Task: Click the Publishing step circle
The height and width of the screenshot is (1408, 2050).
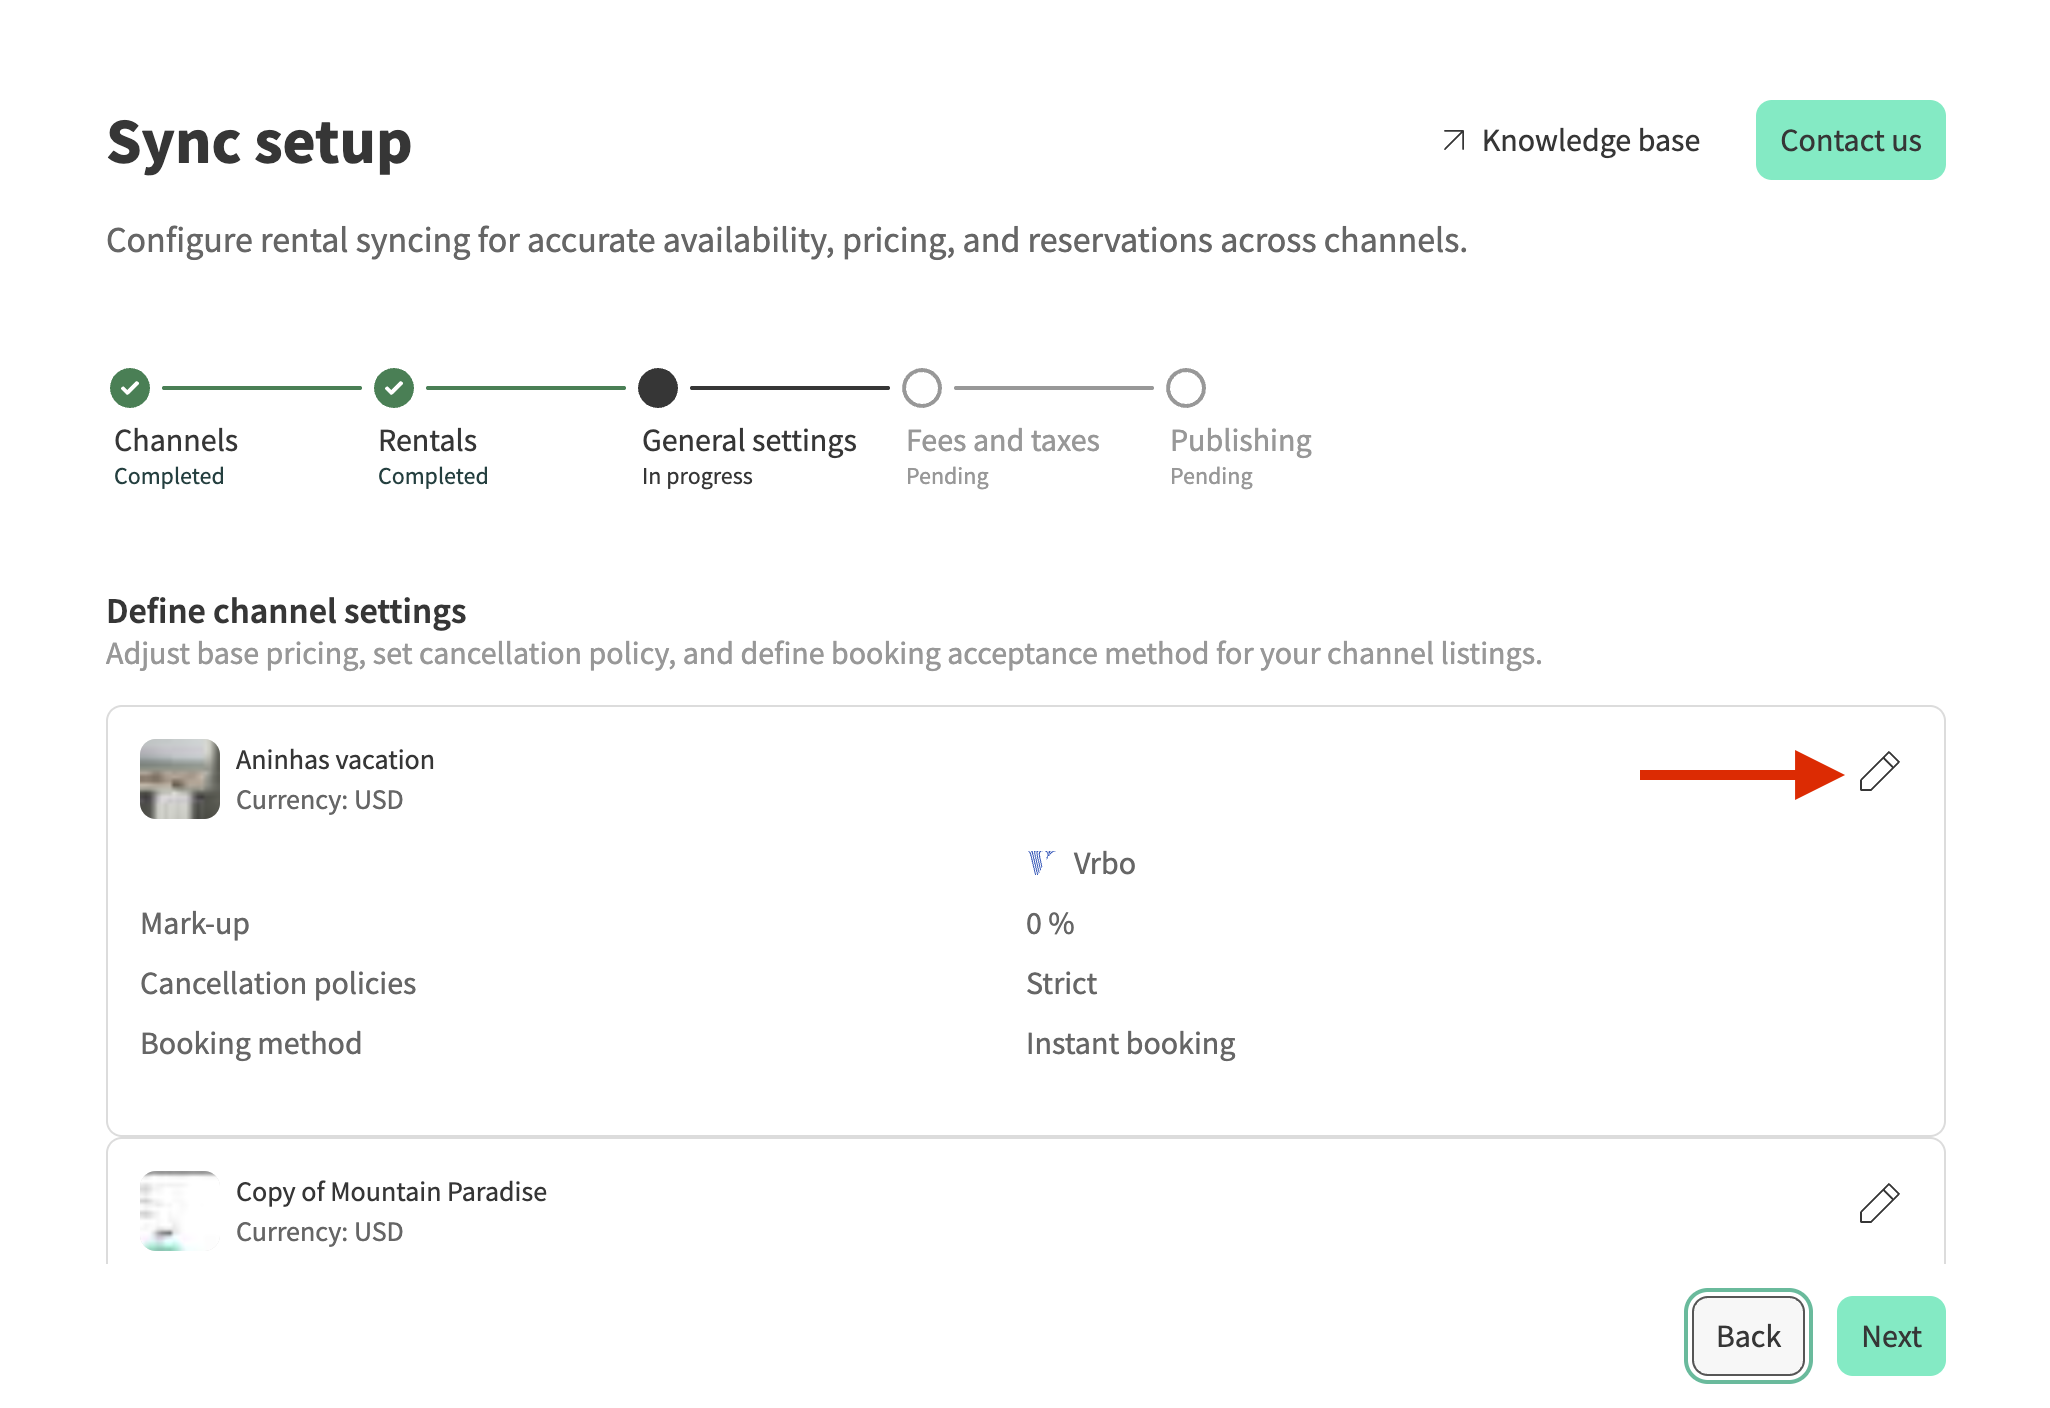Action: [1186, 388]
